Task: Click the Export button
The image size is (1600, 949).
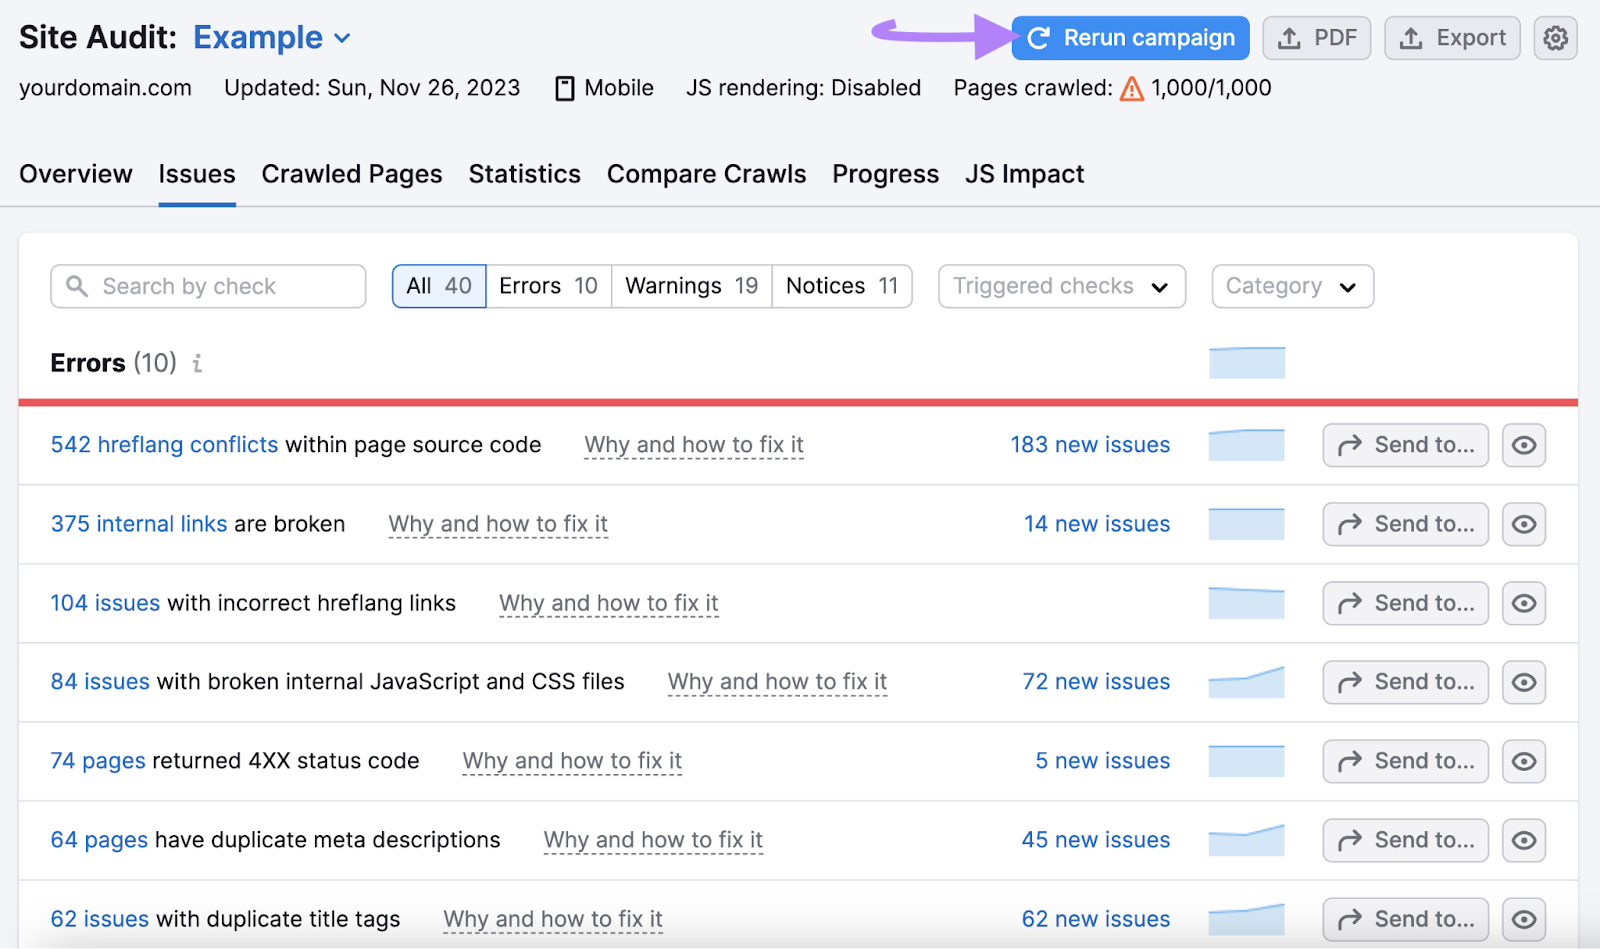Action: (1452, 38)
